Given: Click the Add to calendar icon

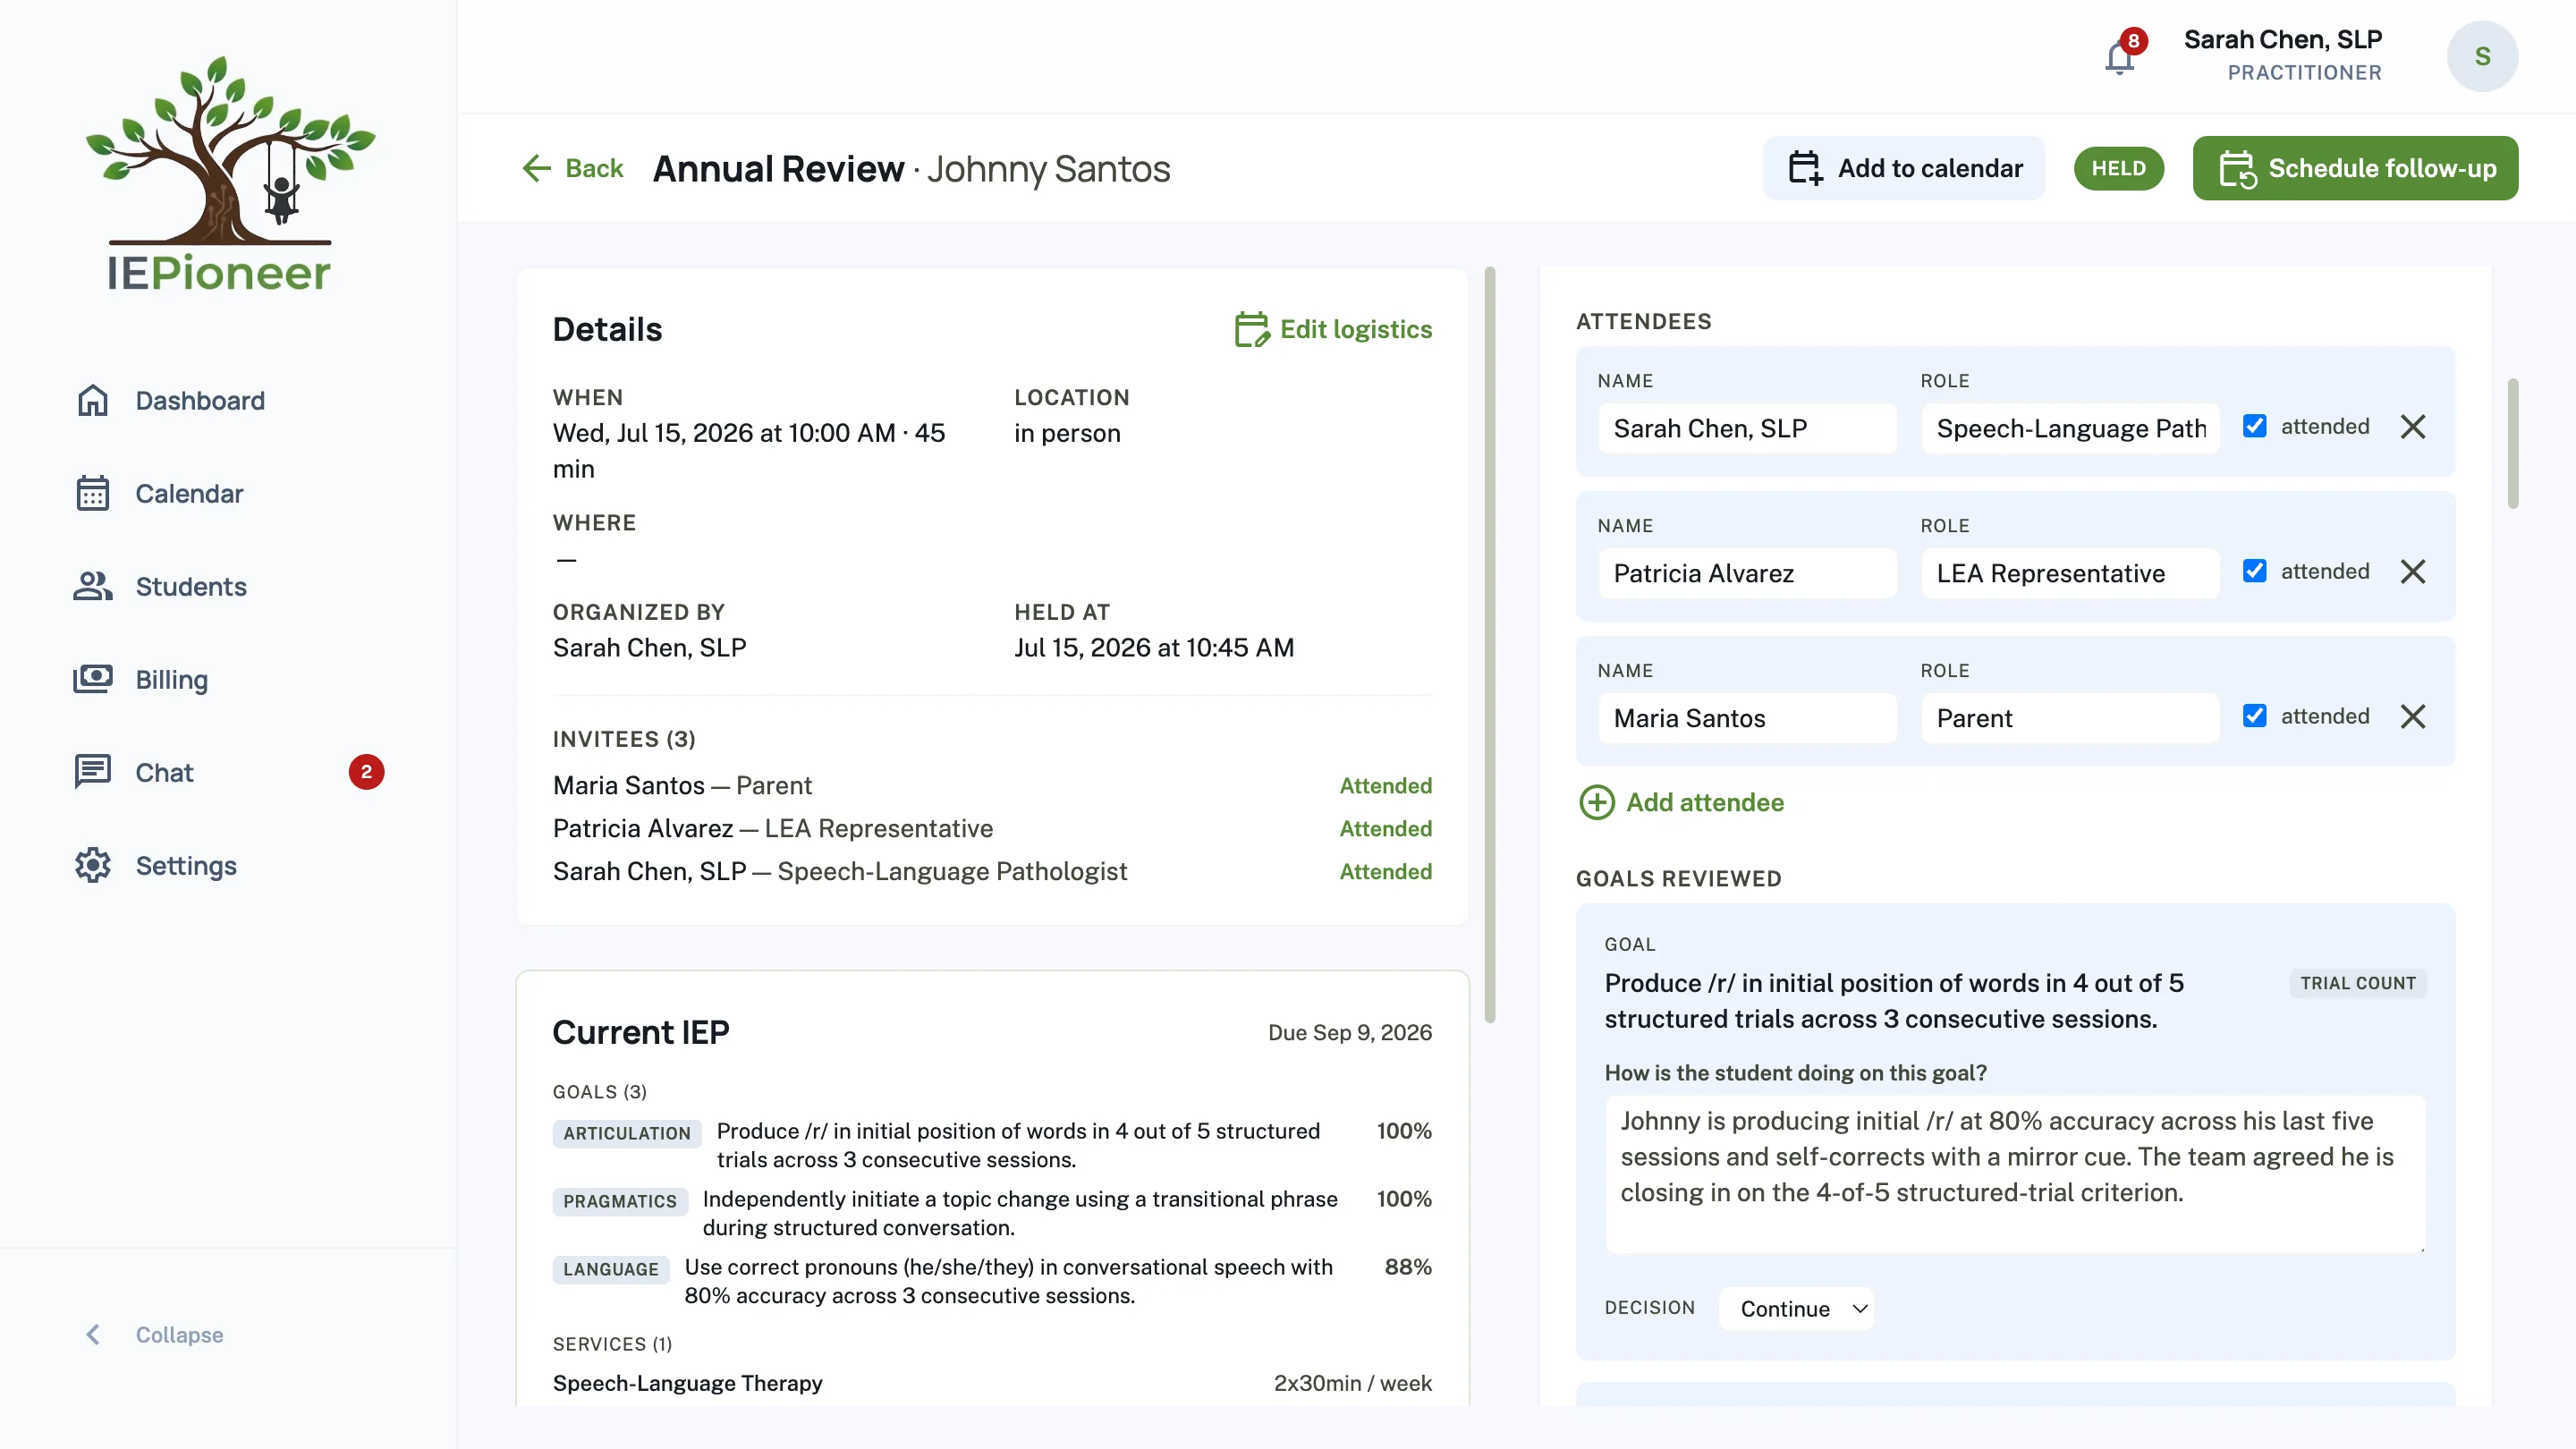Looking at the screenshot, I should click(x=1805, y=168).
